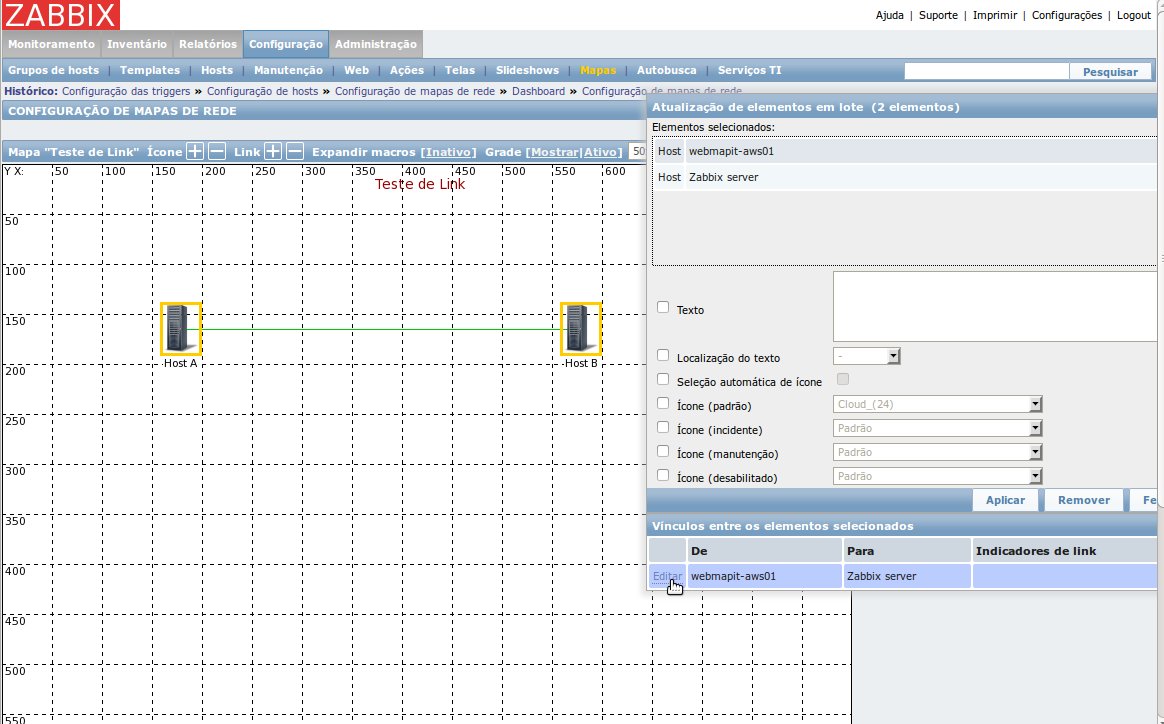Enable Localização do texto checkbox

click(663, 356)
